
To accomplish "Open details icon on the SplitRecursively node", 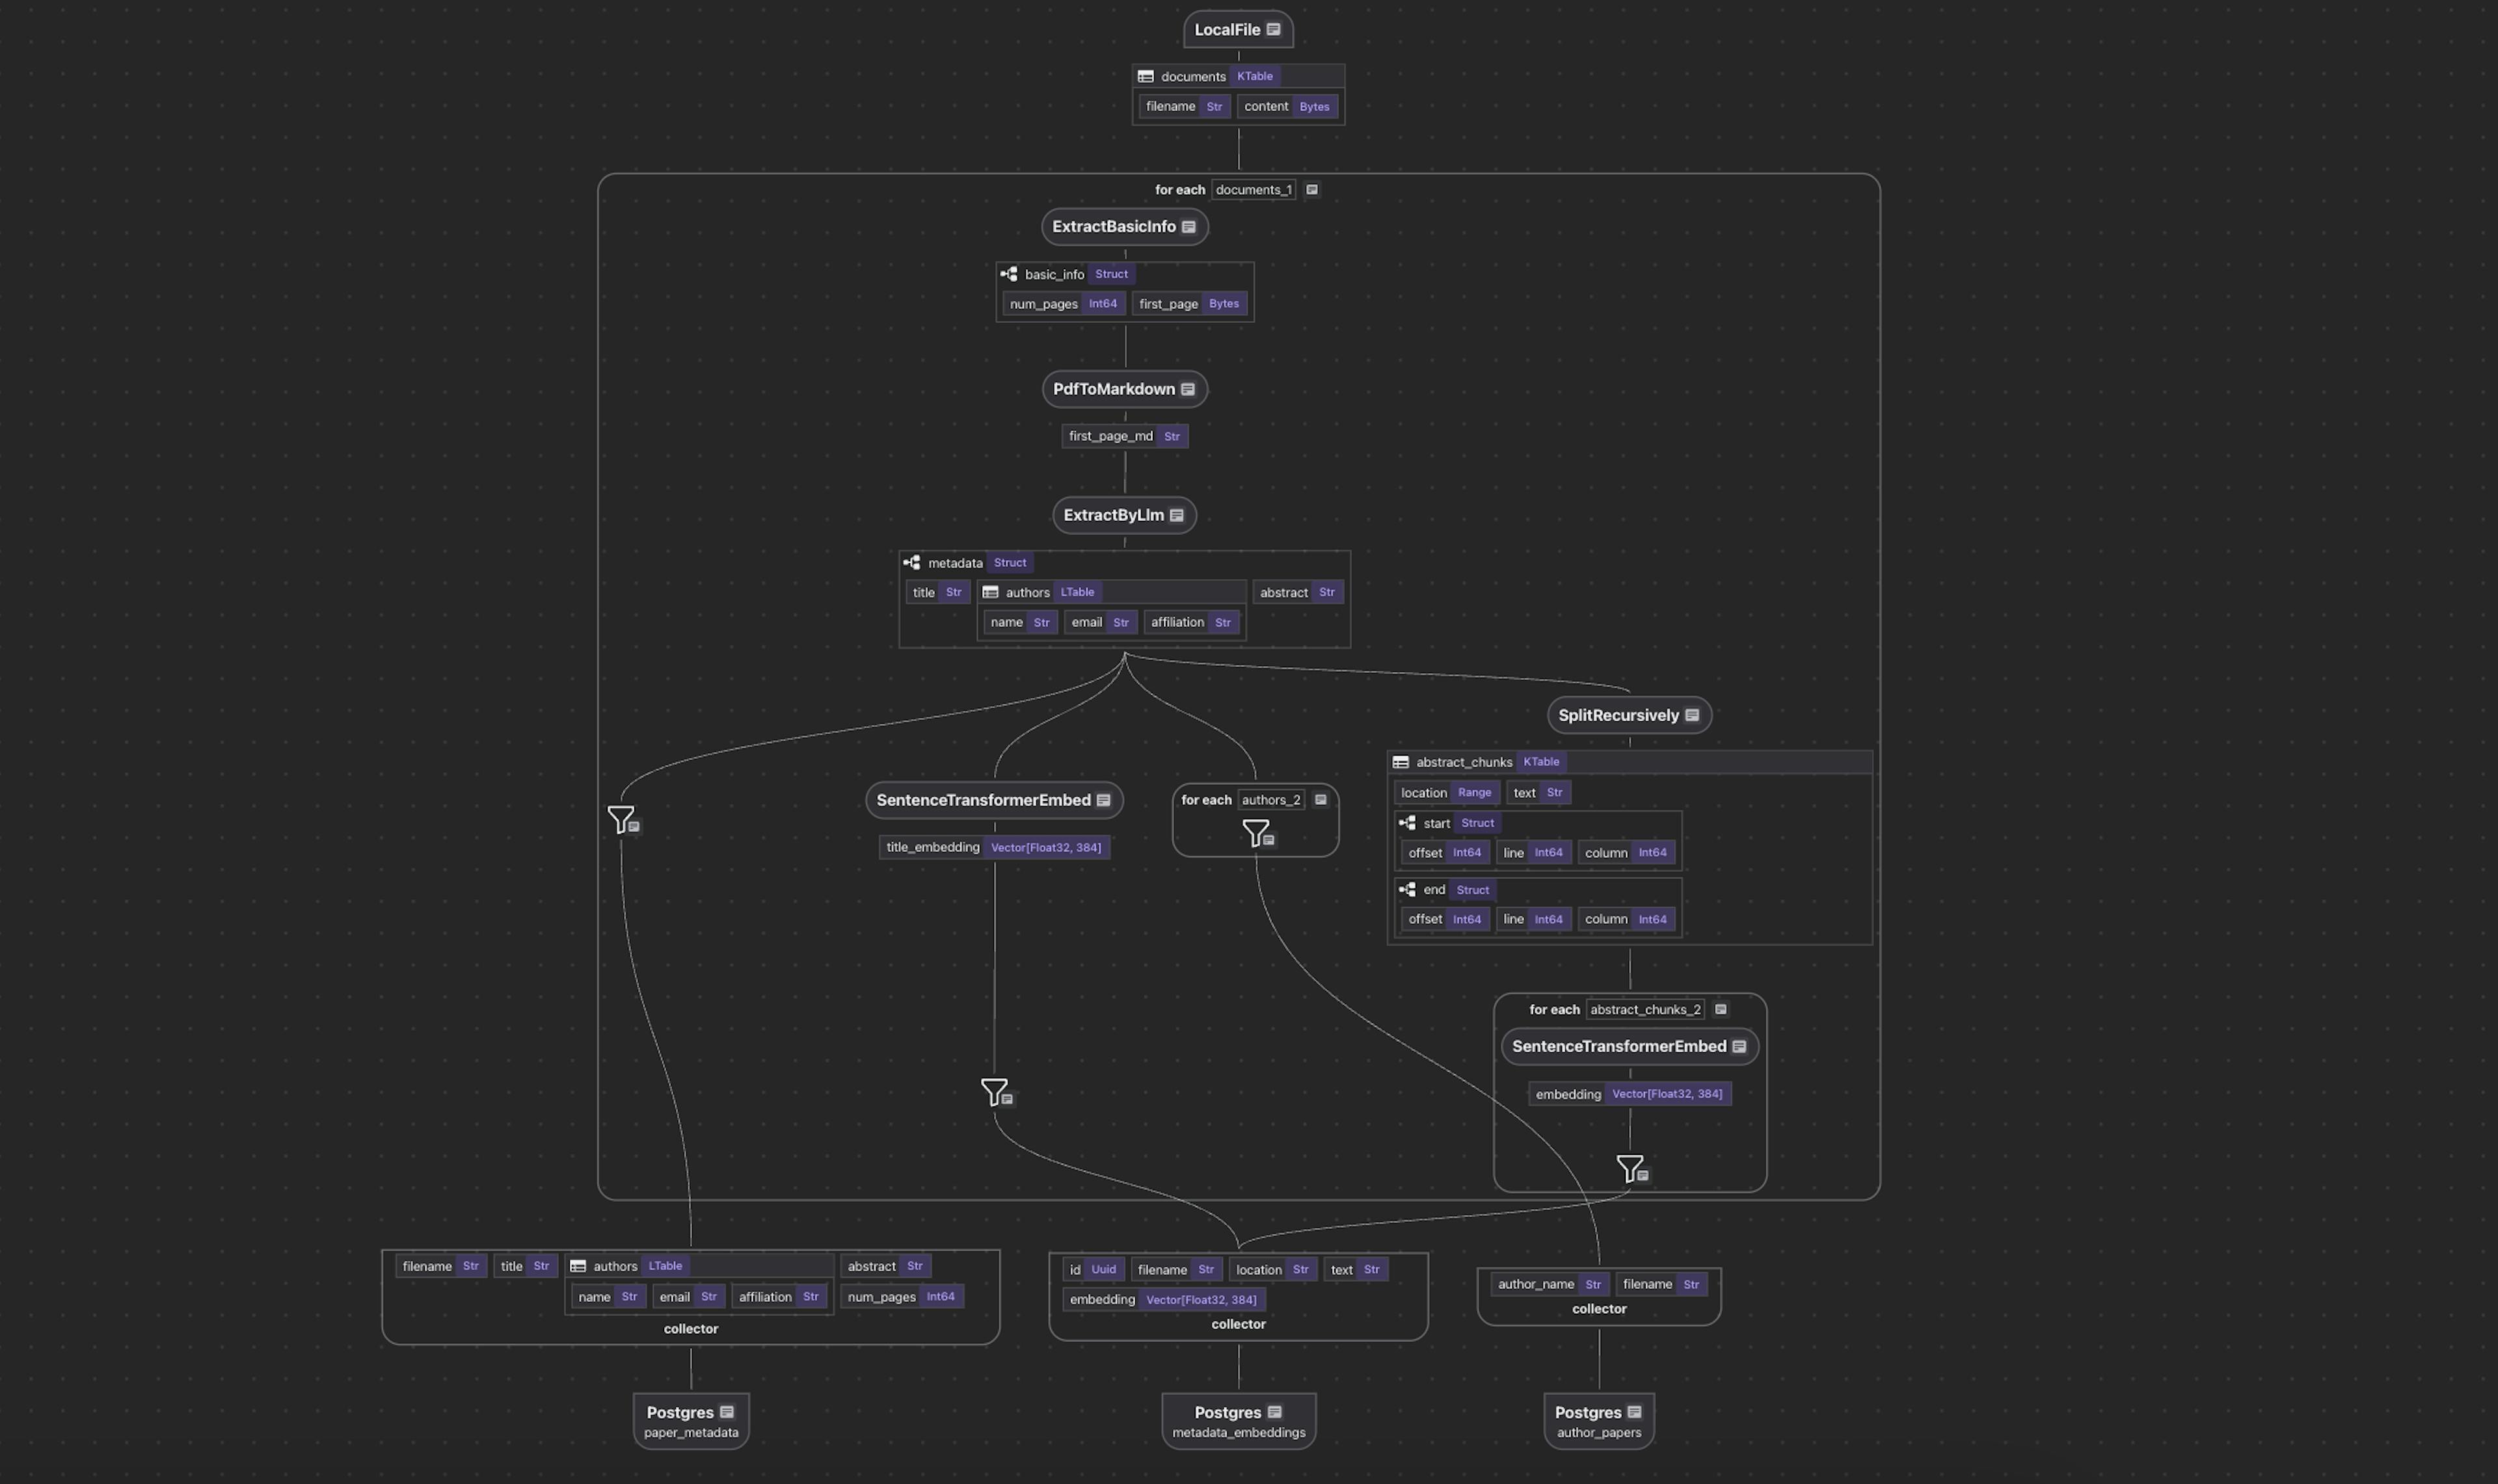I will [1691, 714].
